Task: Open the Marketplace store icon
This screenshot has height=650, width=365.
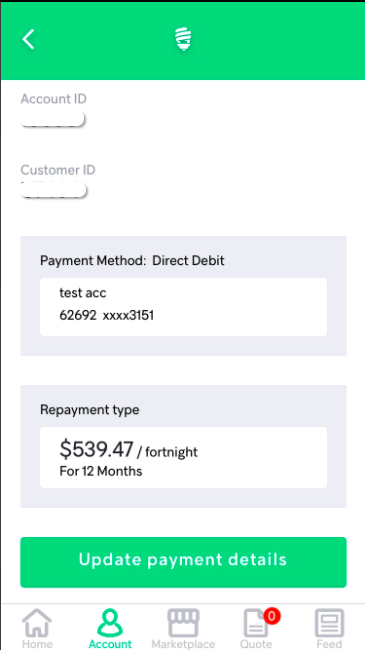Action: [183, 623]
